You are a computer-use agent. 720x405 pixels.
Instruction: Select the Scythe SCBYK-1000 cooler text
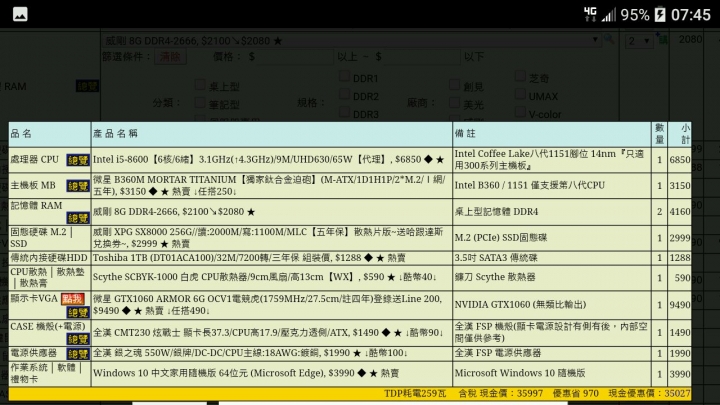pyautogui.click(x=265, y=277)
